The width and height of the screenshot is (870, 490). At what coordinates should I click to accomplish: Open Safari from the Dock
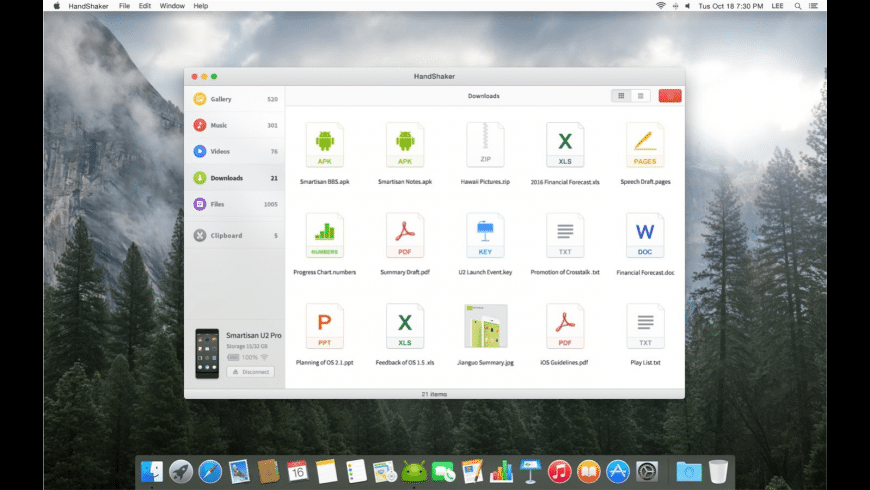(210, 472)
